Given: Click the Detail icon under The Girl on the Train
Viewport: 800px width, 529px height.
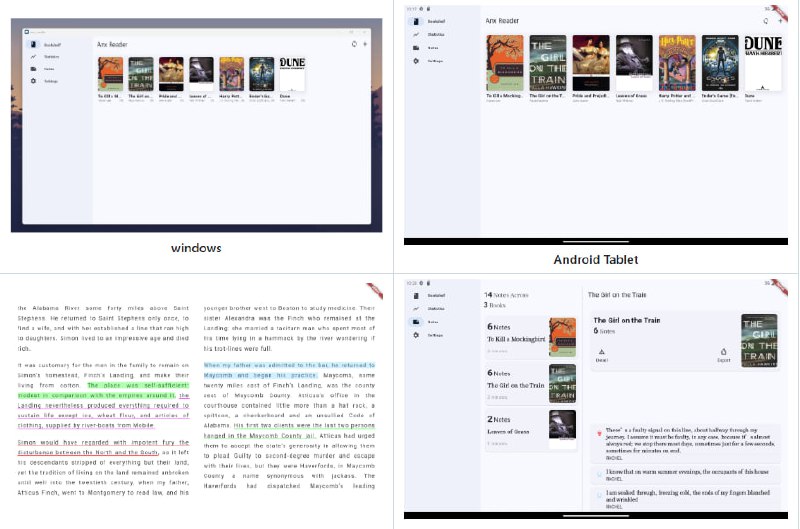Looking at the screenshot, I should [x=601, y=352].
